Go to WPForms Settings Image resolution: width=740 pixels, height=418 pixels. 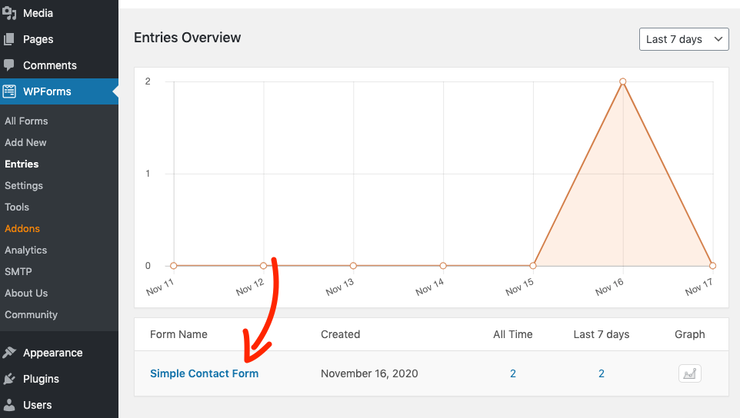24,186
